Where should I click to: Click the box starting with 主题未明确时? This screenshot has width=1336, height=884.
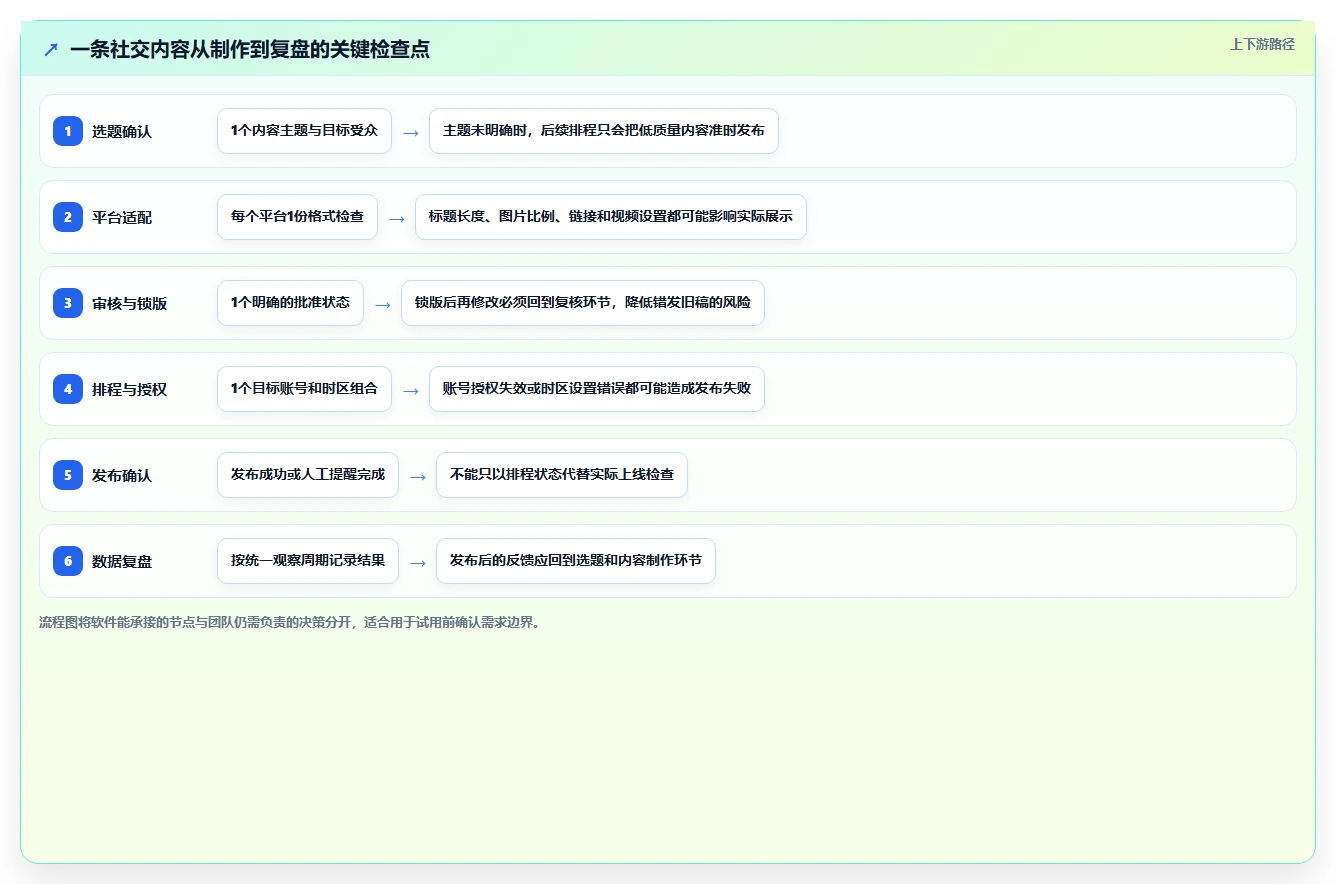tap(604, 131)
